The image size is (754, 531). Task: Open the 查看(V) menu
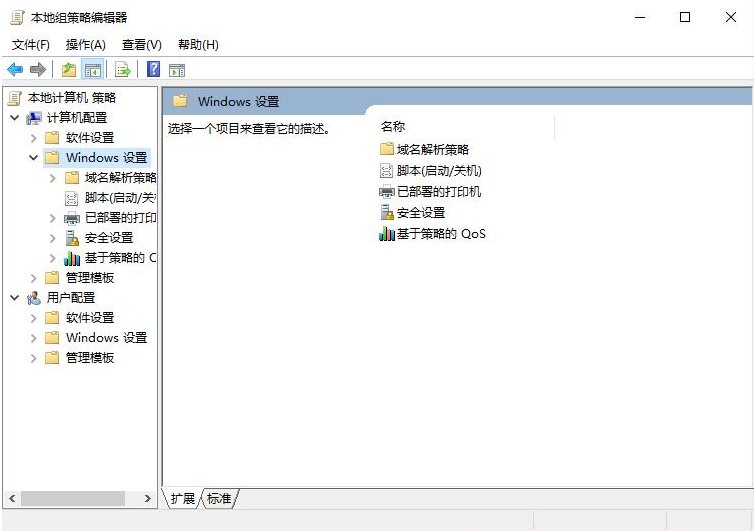point(141,44)
